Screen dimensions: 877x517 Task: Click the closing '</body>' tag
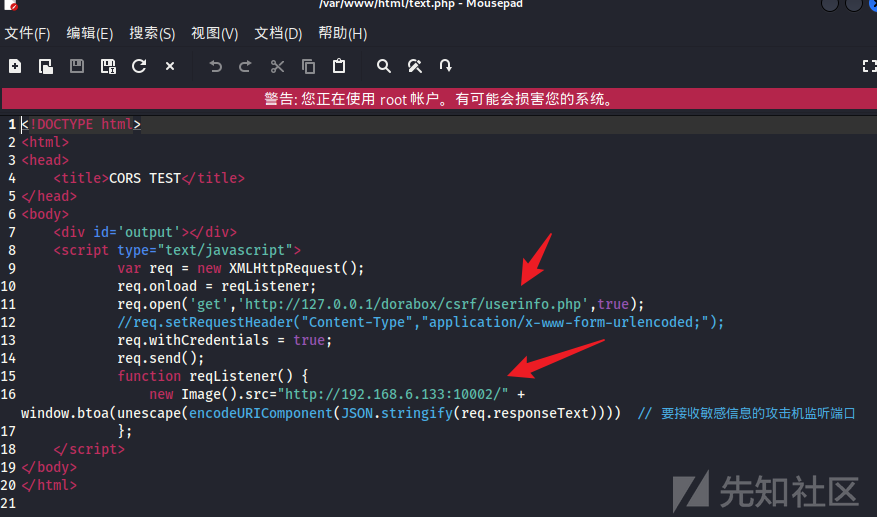point(49,467)
